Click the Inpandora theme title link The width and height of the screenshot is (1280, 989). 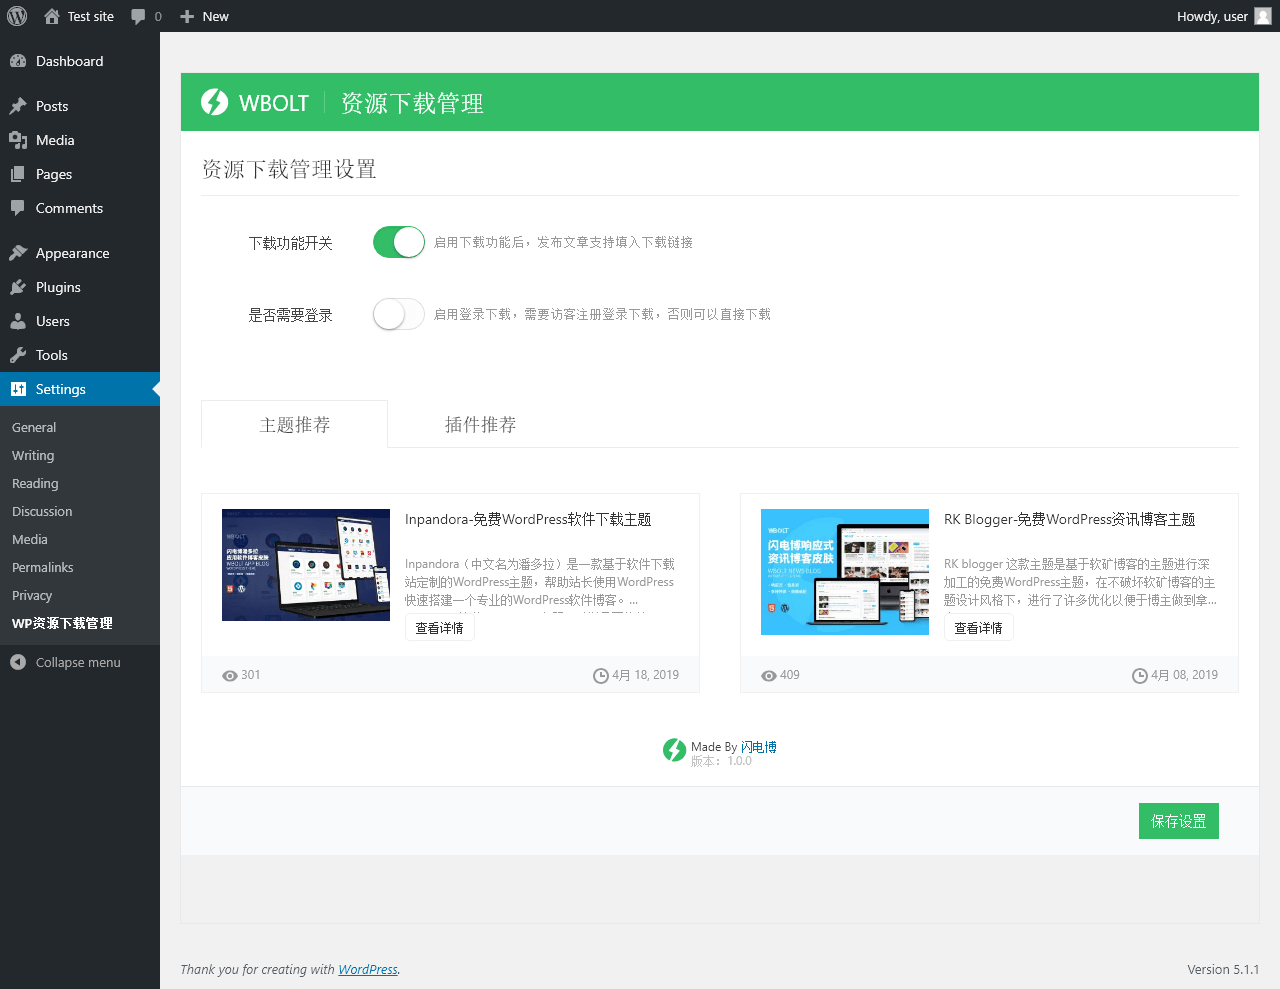point(528,519)
